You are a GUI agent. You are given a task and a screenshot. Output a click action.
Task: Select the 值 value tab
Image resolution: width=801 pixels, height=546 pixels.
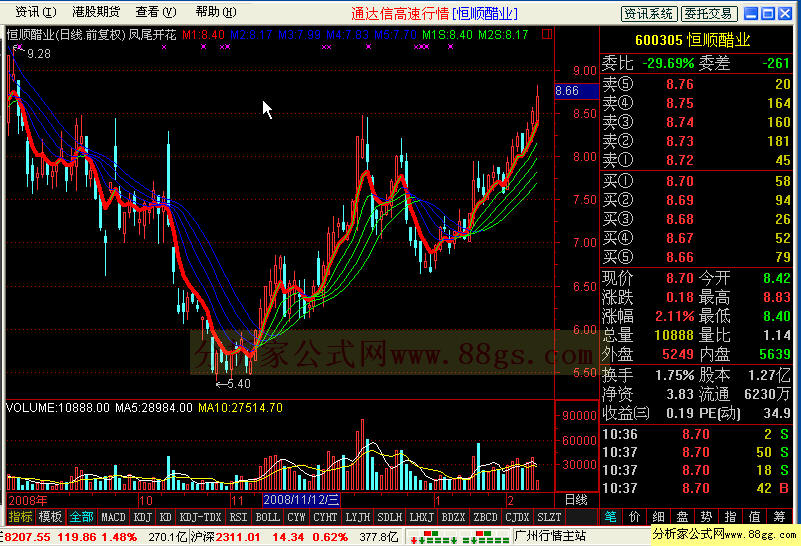coord(755,517)
